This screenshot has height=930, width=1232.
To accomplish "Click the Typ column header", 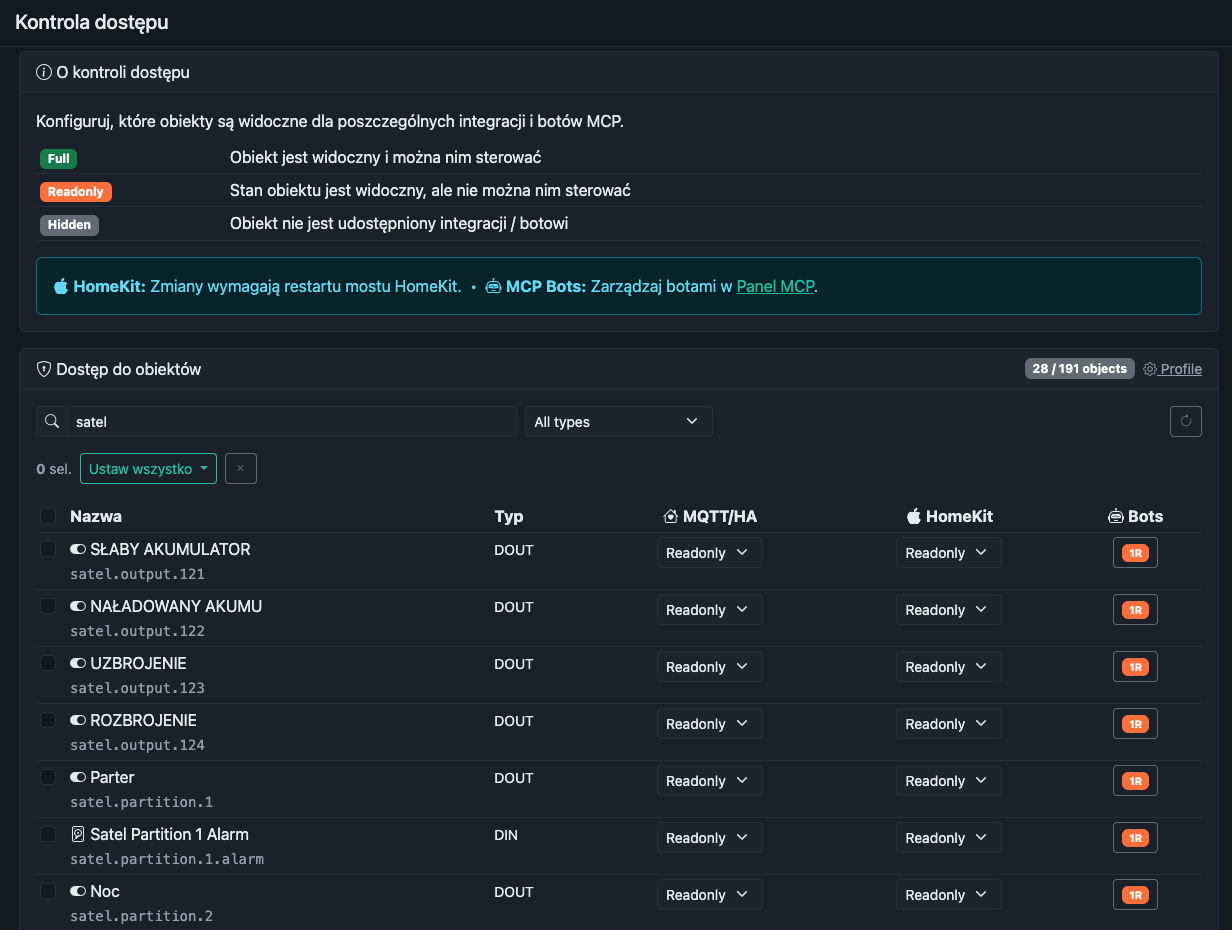I will [x=509, y=516].
